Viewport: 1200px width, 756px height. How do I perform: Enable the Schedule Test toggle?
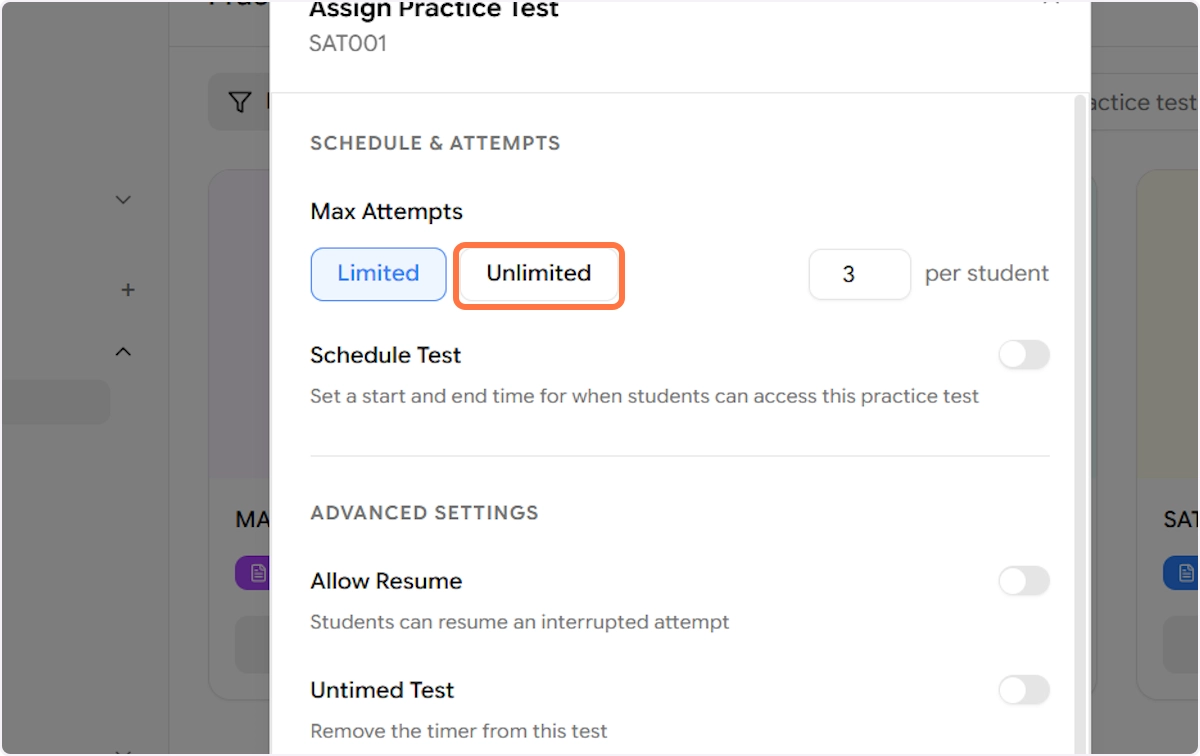tap(1024, 355)
